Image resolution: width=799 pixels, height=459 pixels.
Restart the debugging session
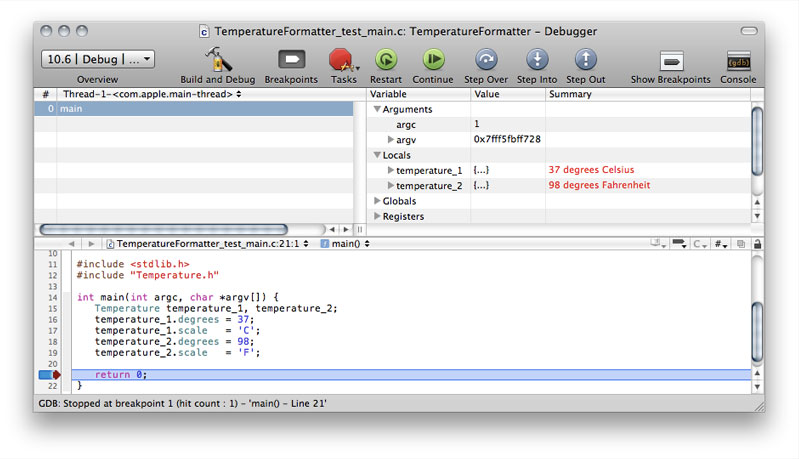tap(386, 60)
